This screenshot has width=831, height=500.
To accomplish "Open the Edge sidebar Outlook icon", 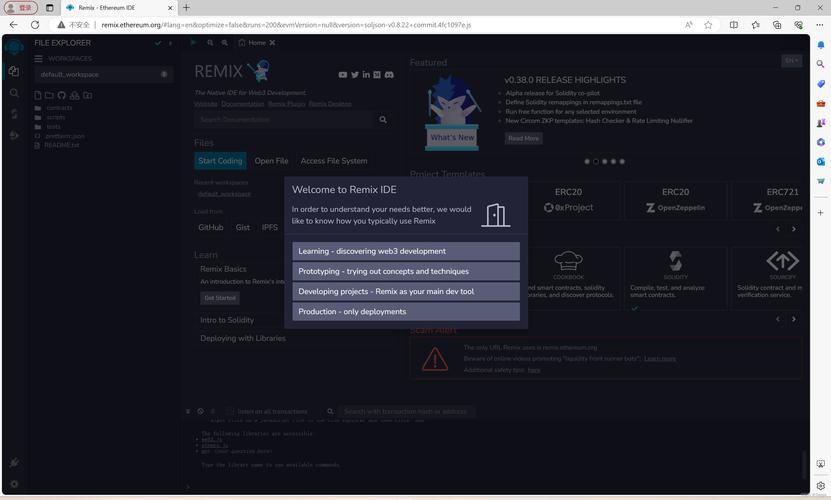I will pyautogui.click(x=820, y=161).
